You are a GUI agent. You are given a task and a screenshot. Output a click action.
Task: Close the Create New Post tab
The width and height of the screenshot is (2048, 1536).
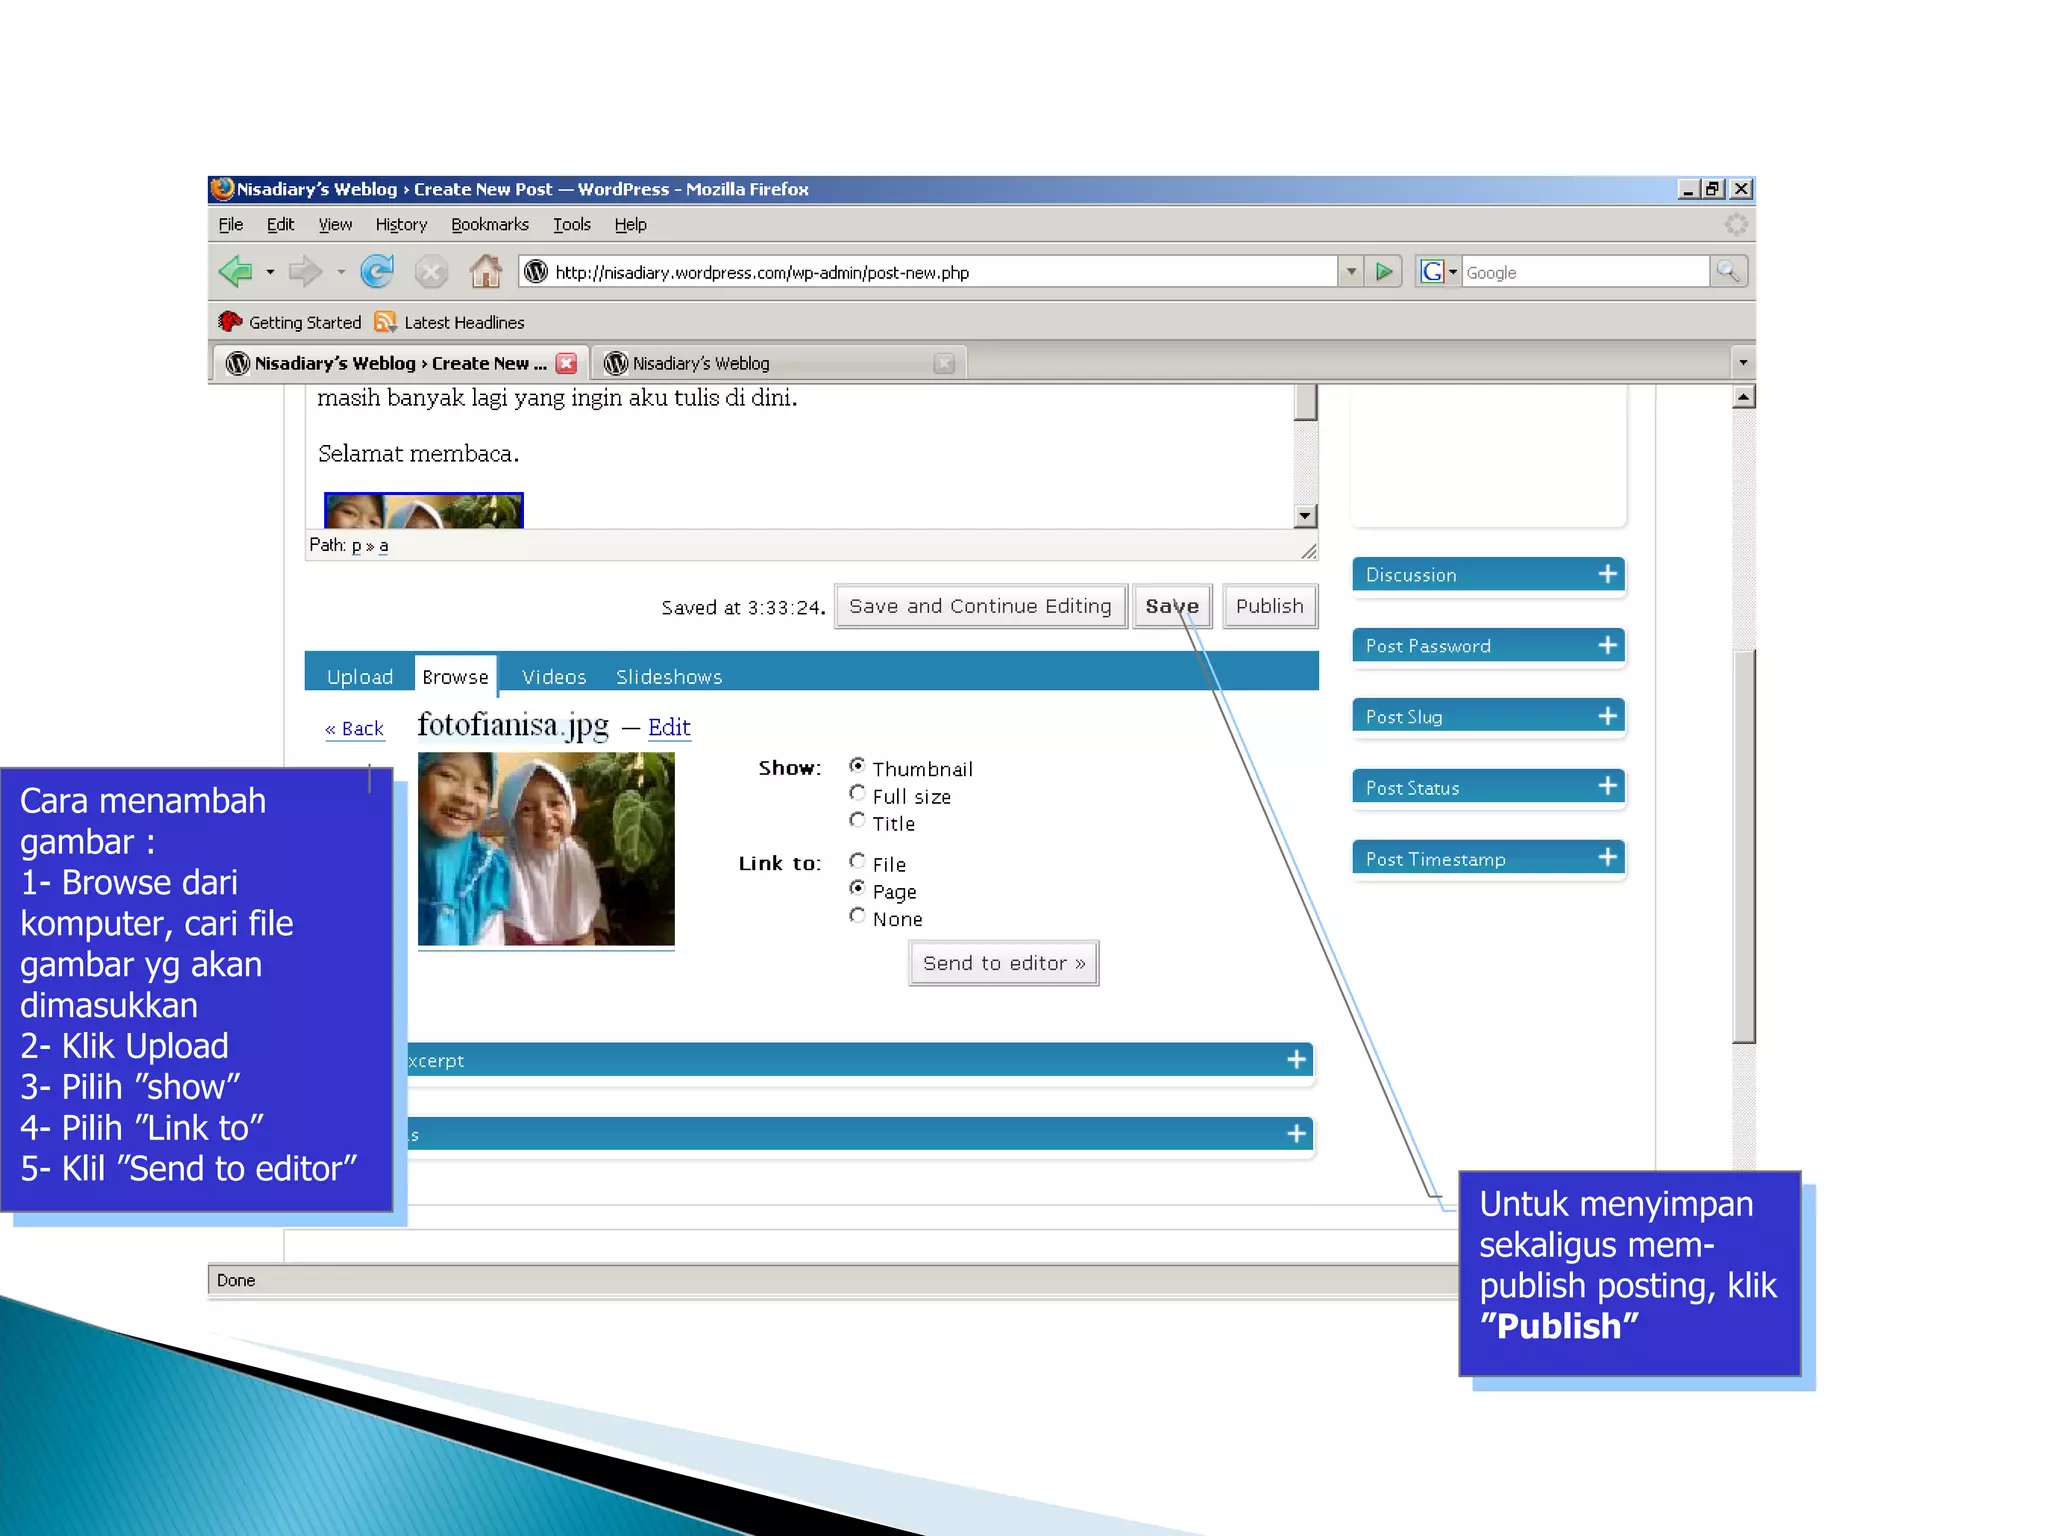(567, 363)
